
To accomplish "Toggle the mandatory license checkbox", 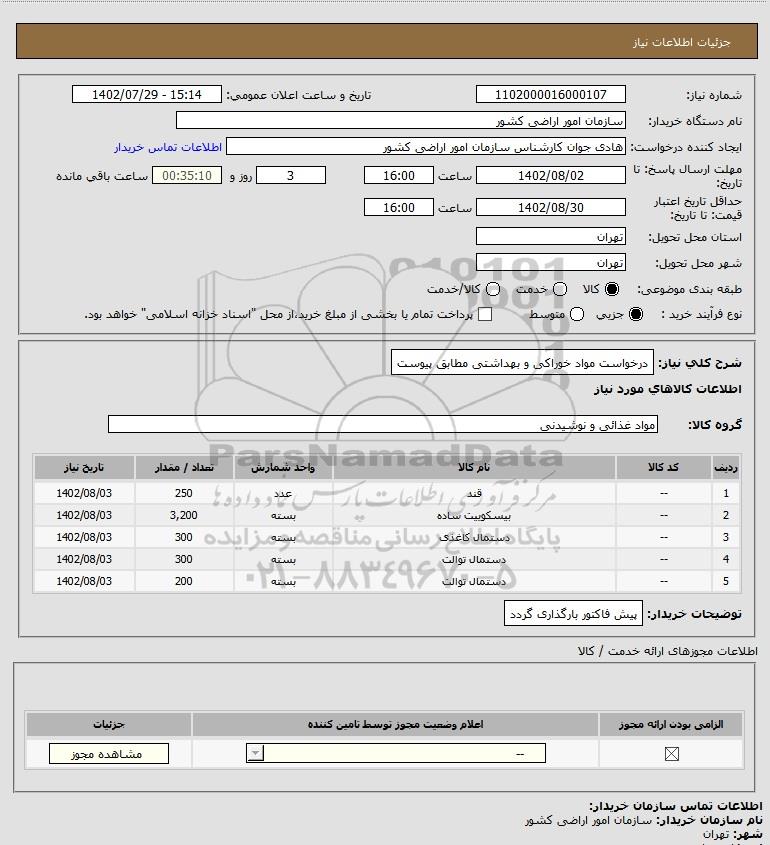I will (x=671, y=754).
